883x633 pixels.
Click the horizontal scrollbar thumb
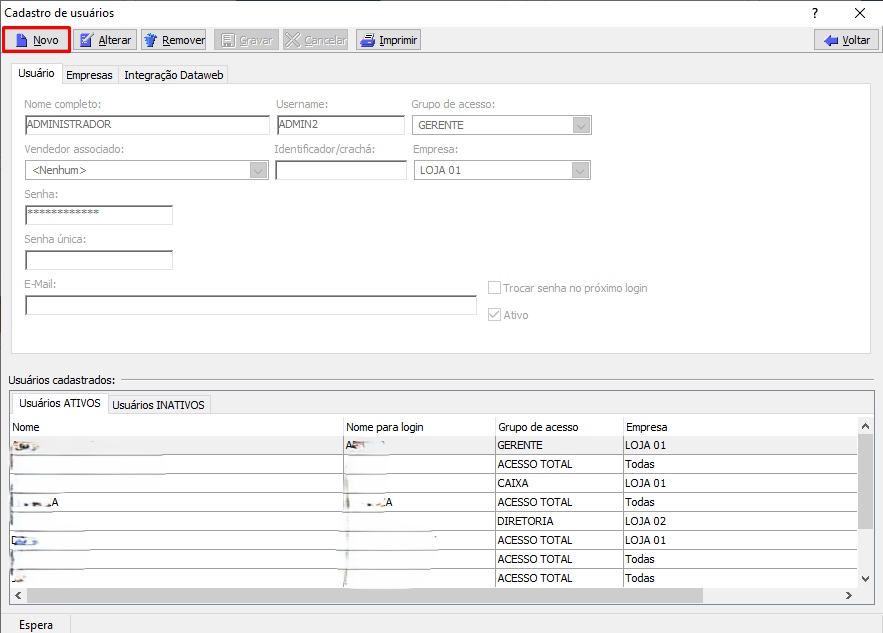[x=364, y=595]
